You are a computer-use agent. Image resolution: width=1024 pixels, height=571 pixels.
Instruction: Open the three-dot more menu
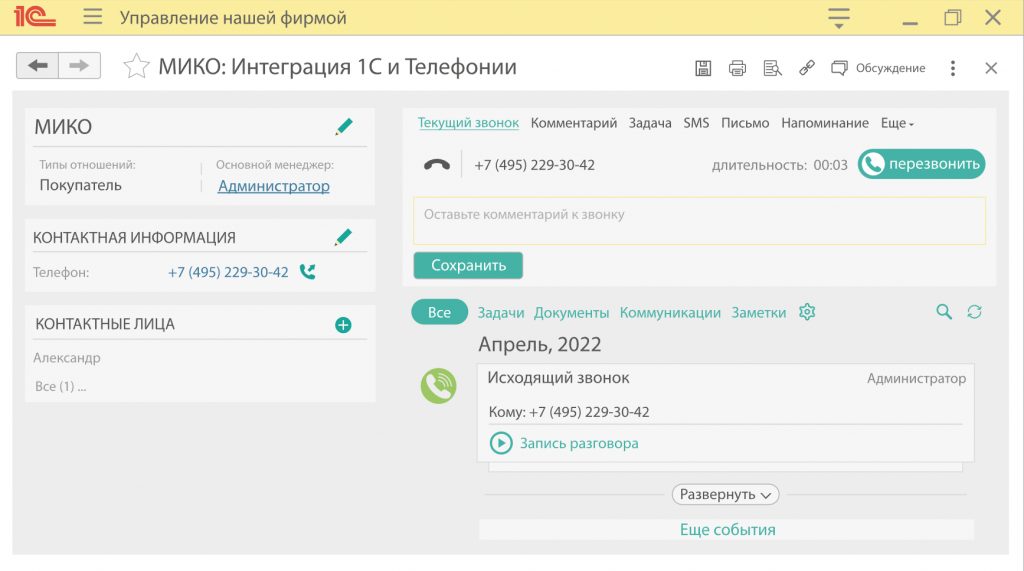[953, 68]
